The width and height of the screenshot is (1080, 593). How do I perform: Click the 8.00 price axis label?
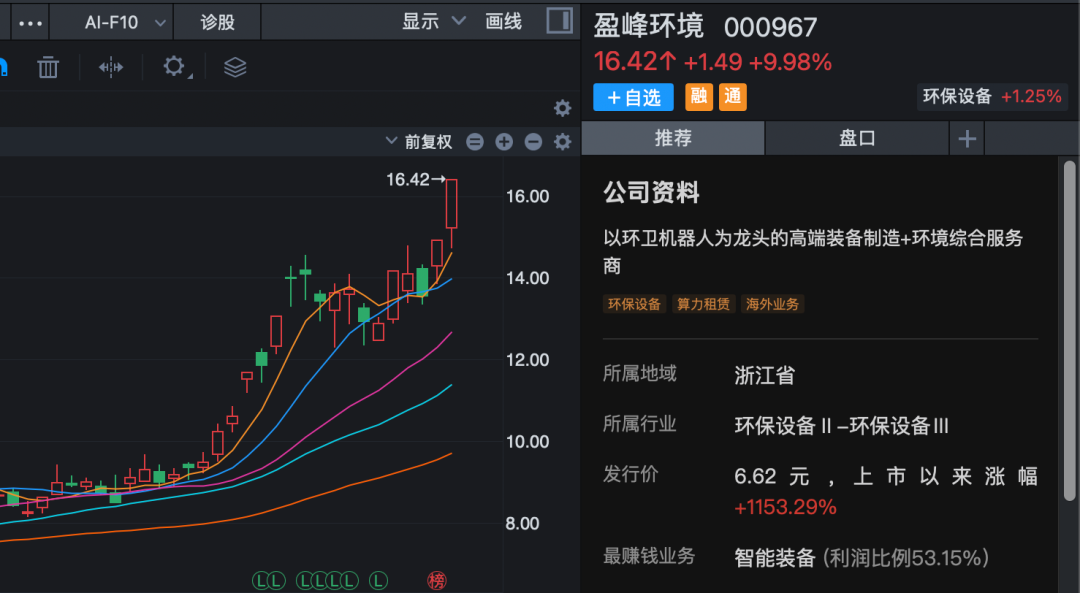(x=522, y=523)
